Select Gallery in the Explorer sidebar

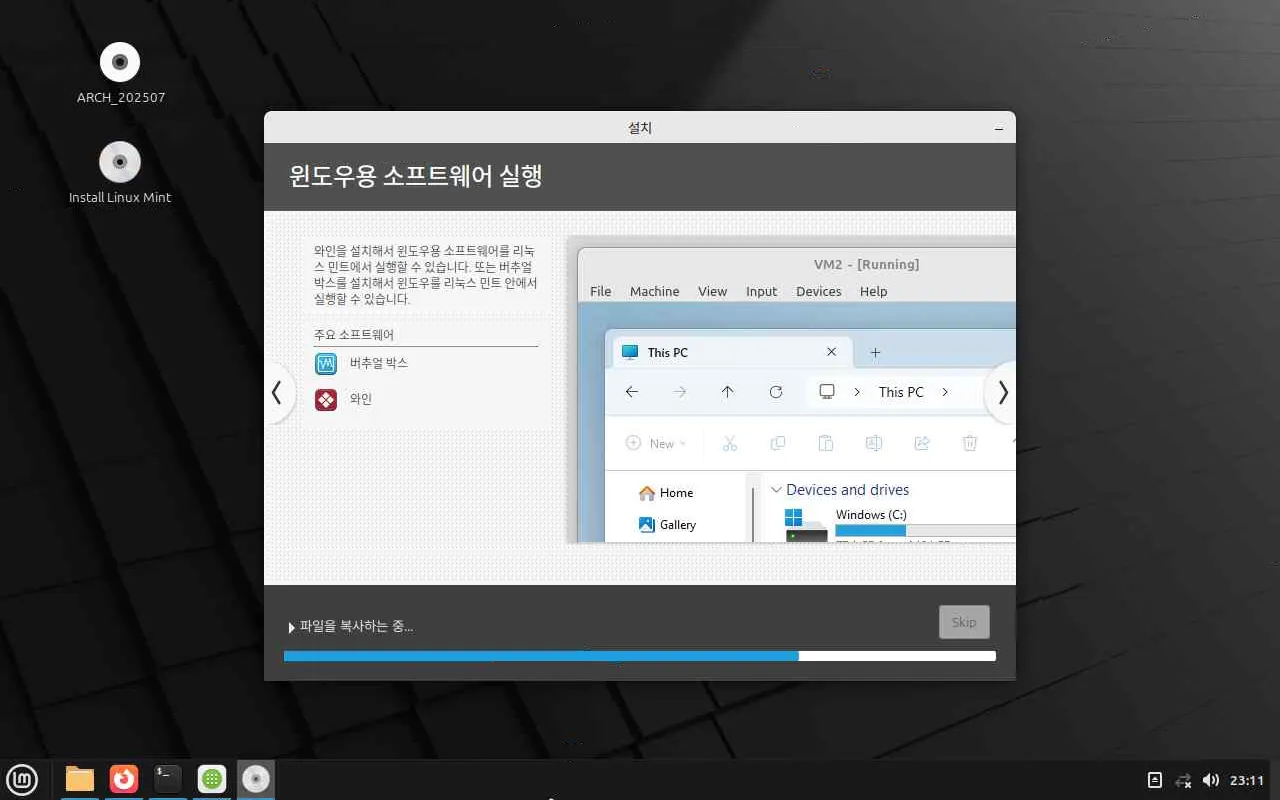click(667, 525)
